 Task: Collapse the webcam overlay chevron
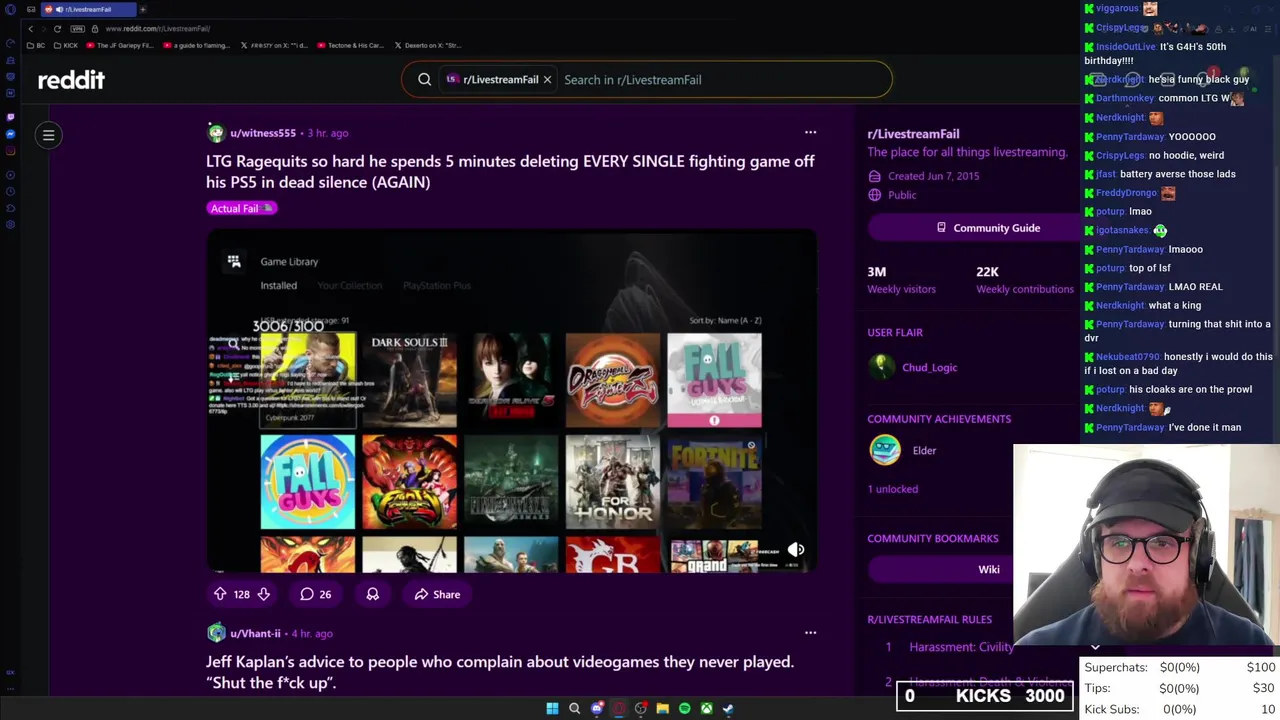tap(1095, 647)
